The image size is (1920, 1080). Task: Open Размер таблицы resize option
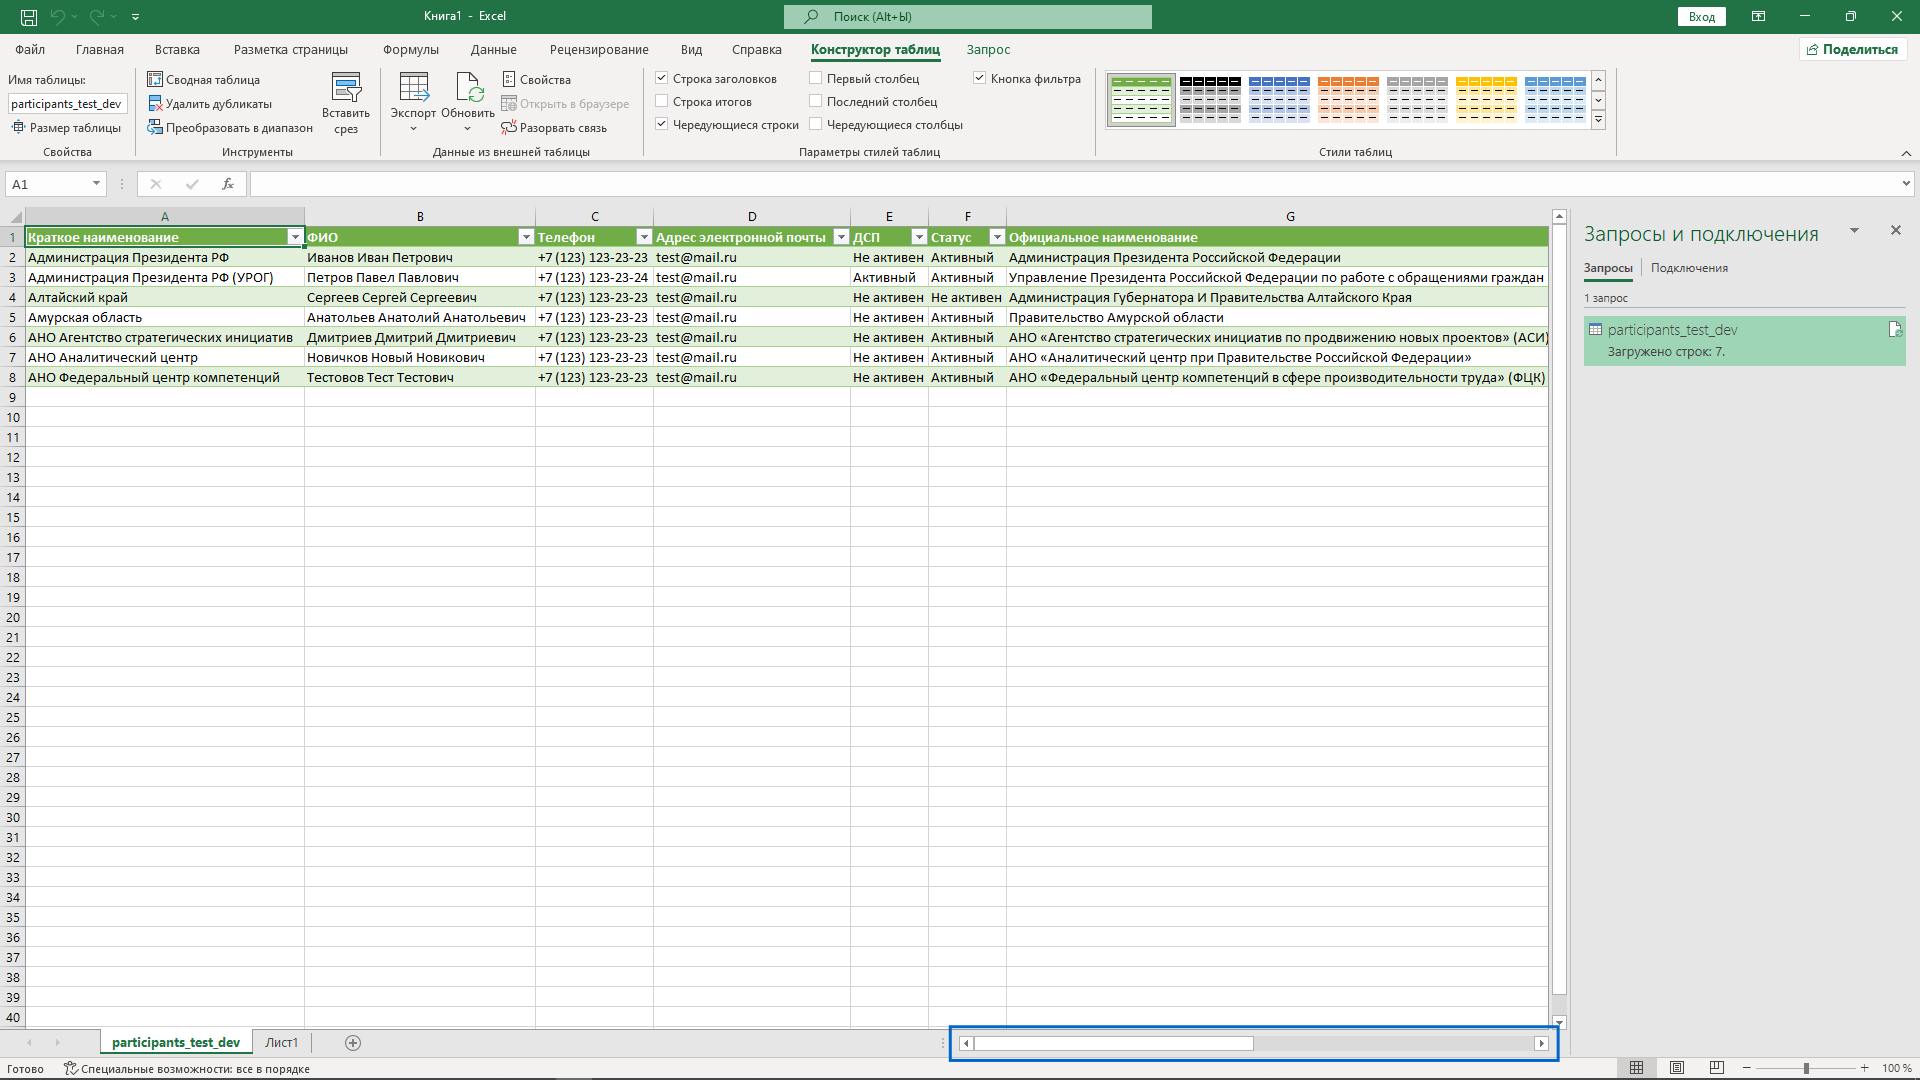coord(66,127)
